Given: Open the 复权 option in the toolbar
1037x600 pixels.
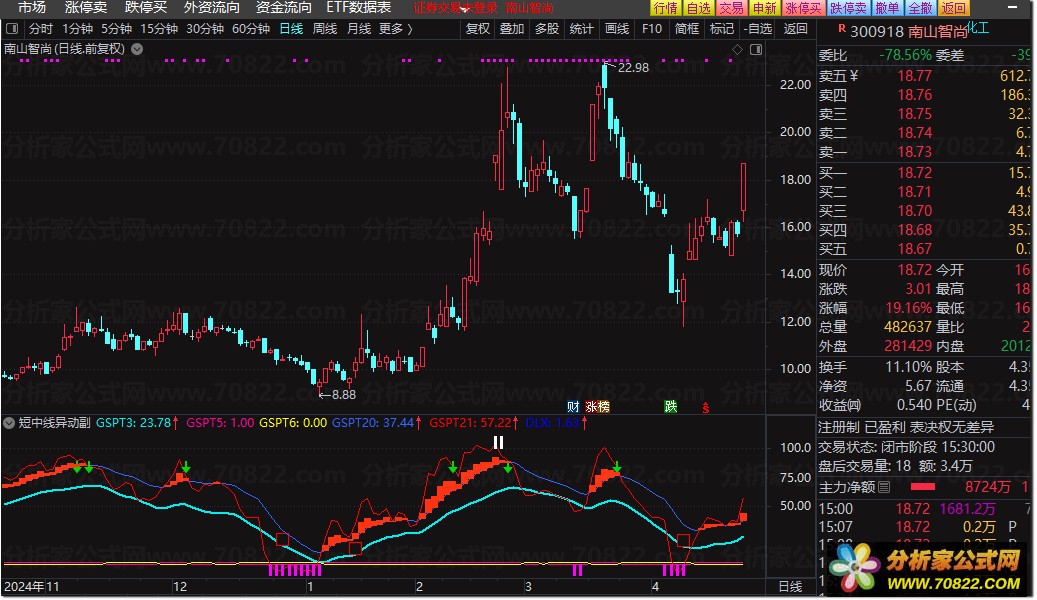Looking at the screenshot, I should coord(477,29).
